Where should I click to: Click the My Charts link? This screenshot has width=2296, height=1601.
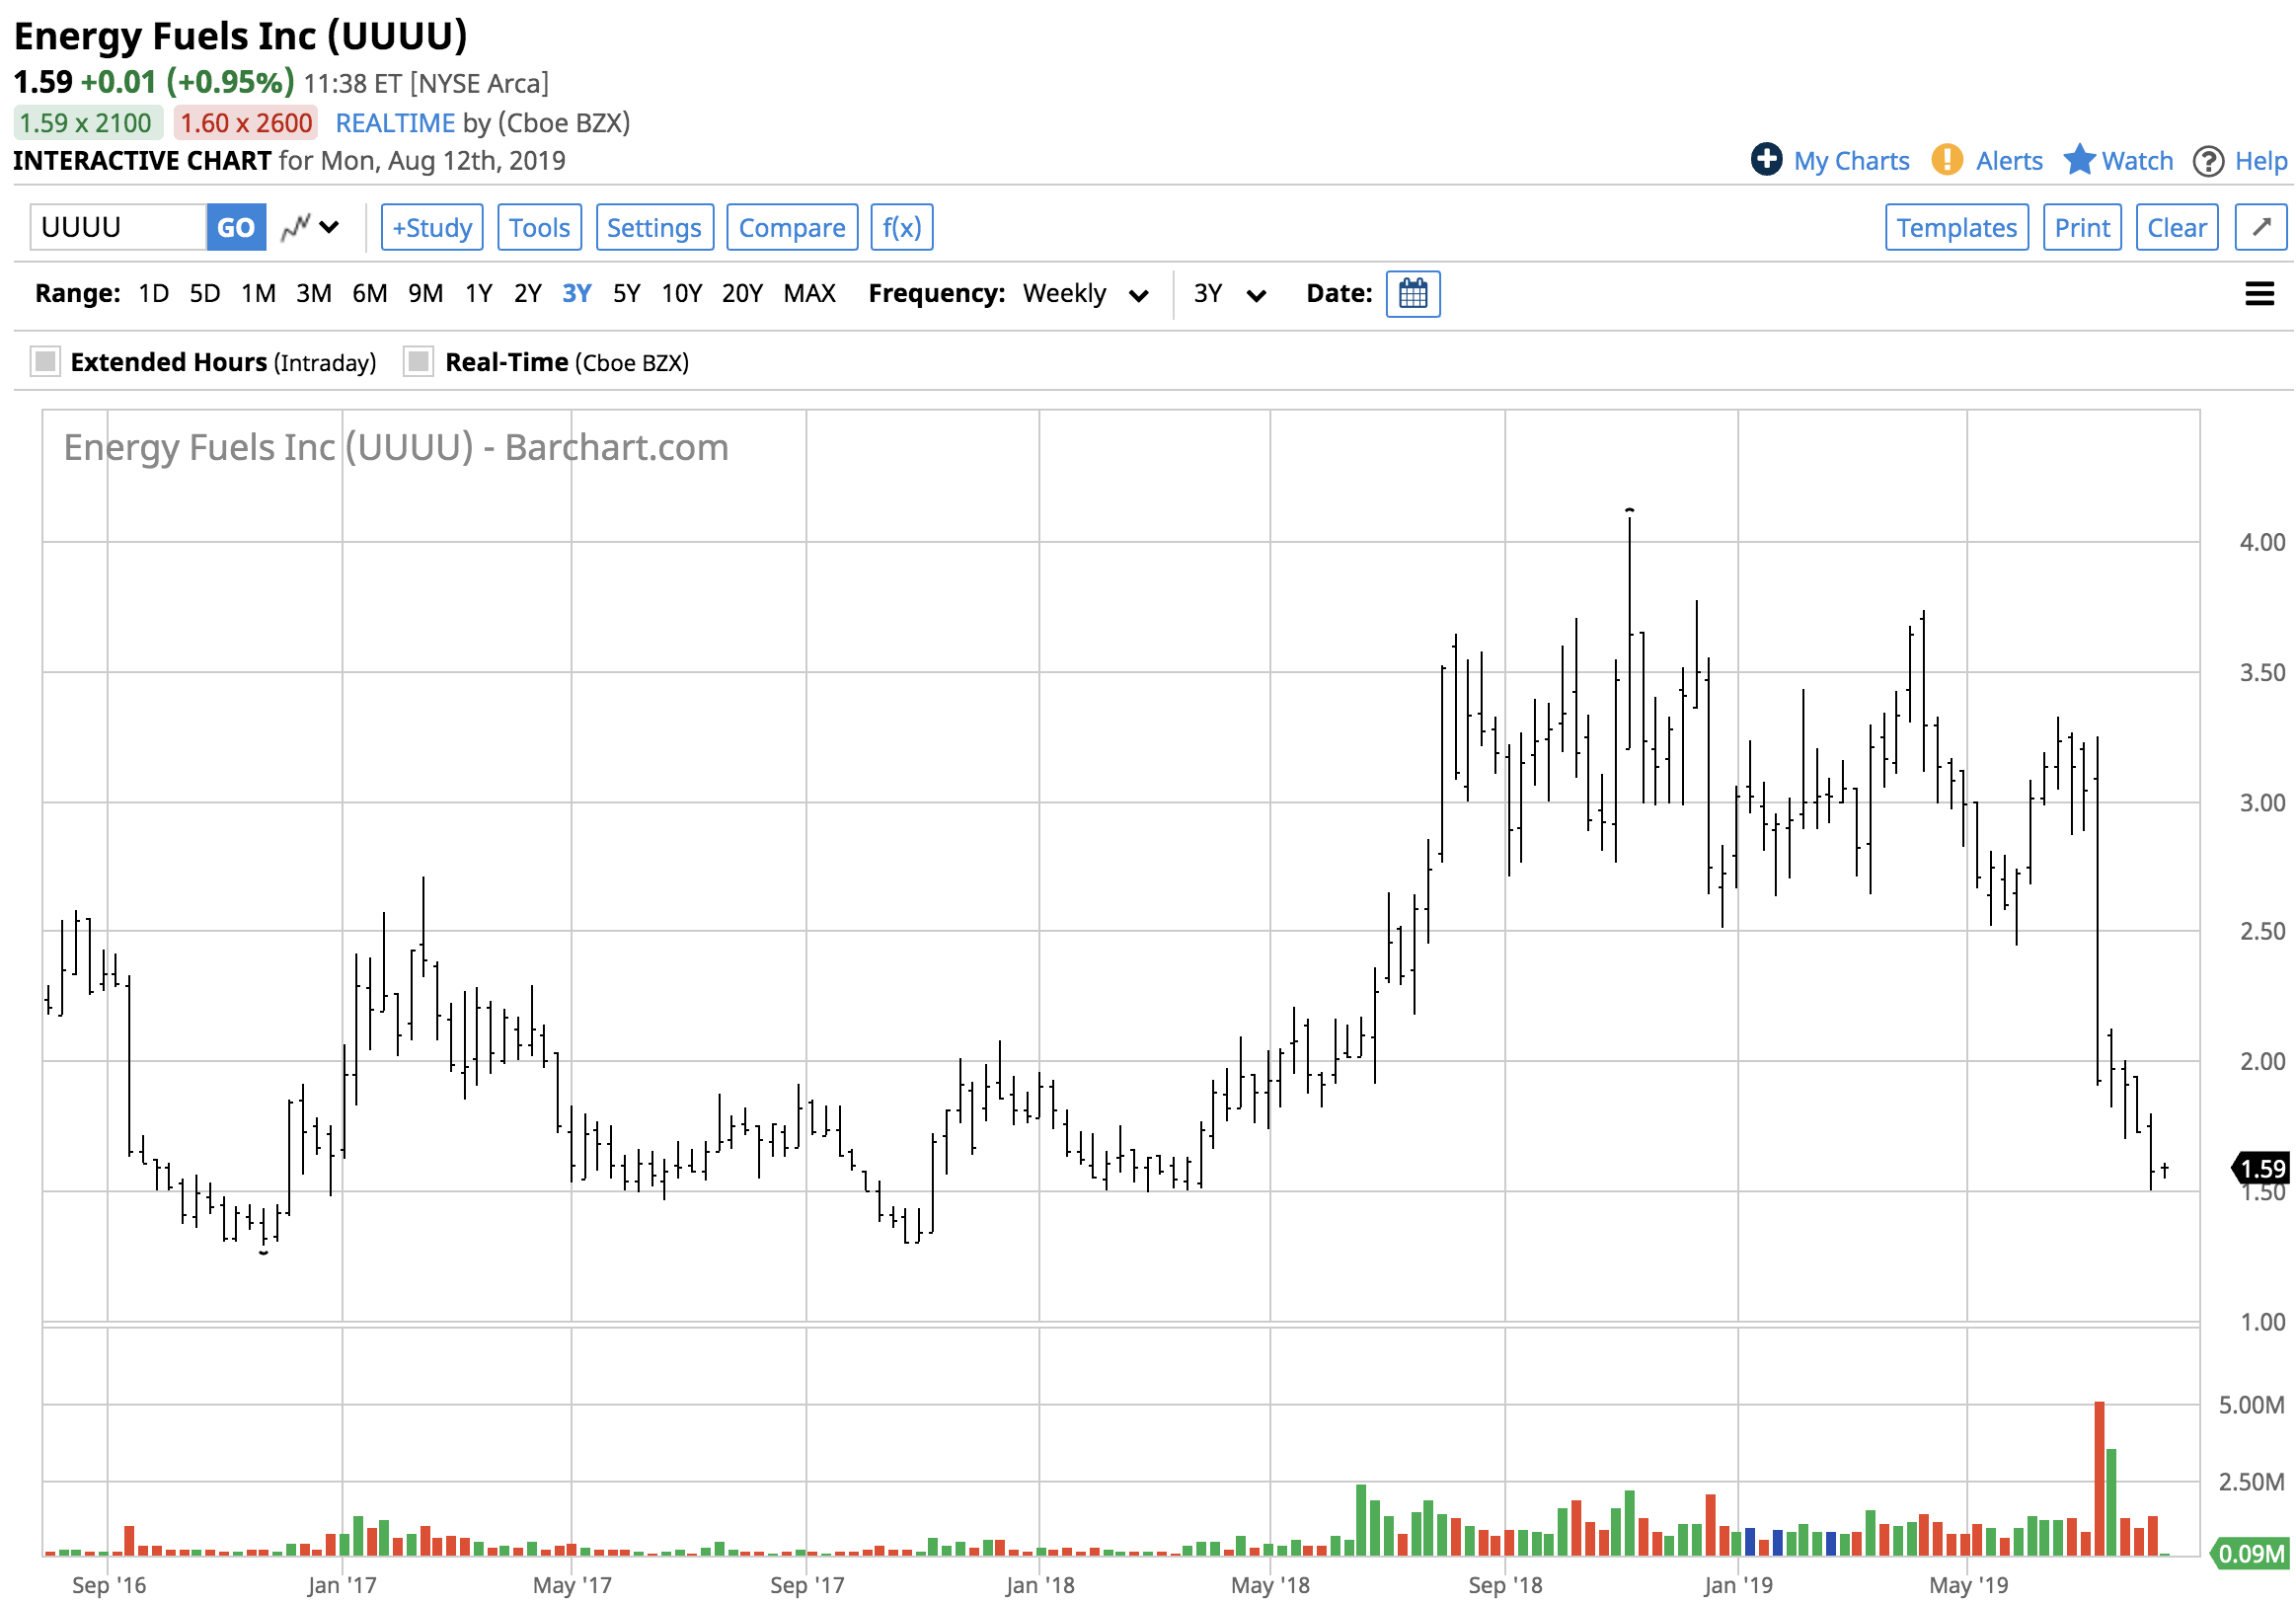[1851, 161]
